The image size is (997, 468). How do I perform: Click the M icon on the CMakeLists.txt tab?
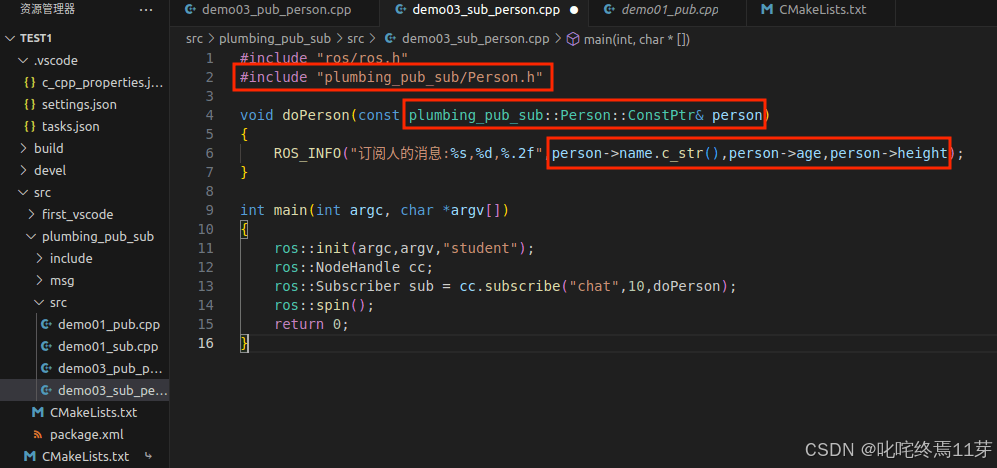pos(767,10)
